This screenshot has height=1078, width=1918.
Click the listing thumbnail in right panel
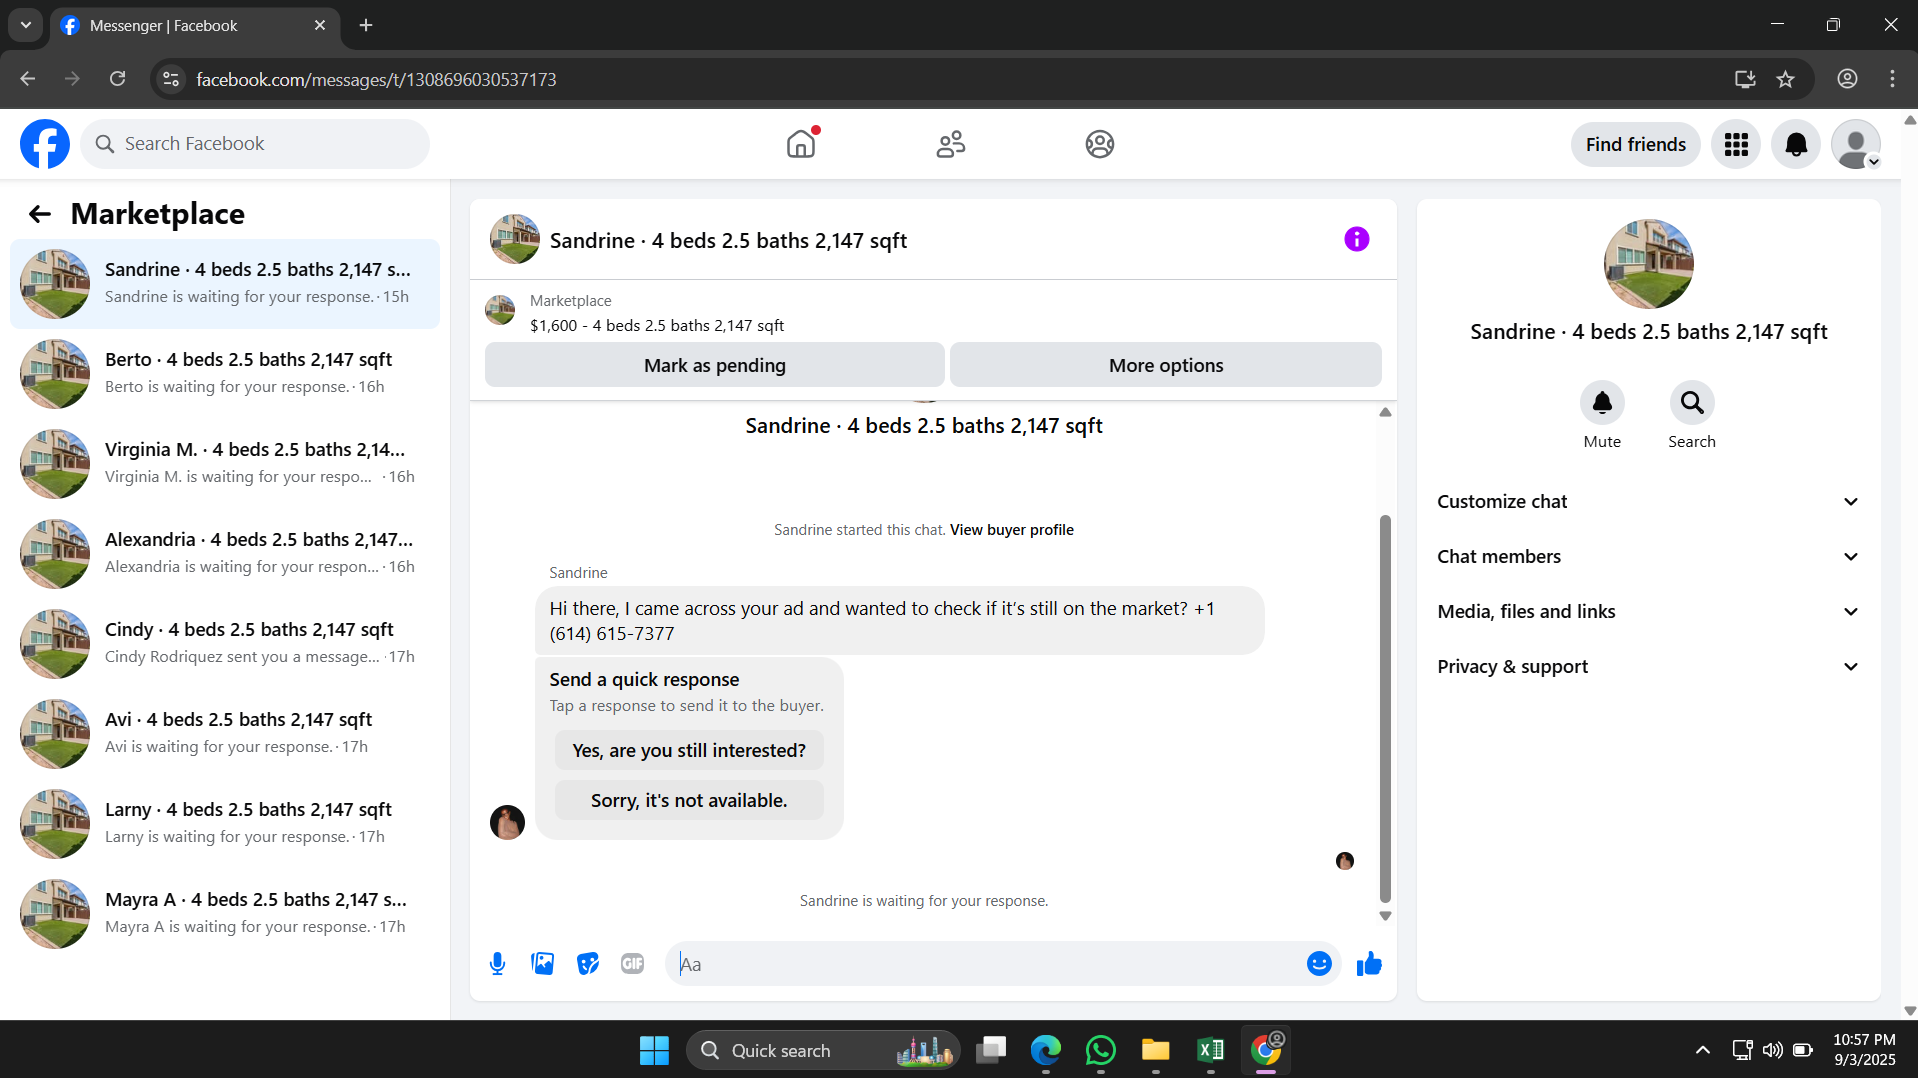(x=1649, y=264)
